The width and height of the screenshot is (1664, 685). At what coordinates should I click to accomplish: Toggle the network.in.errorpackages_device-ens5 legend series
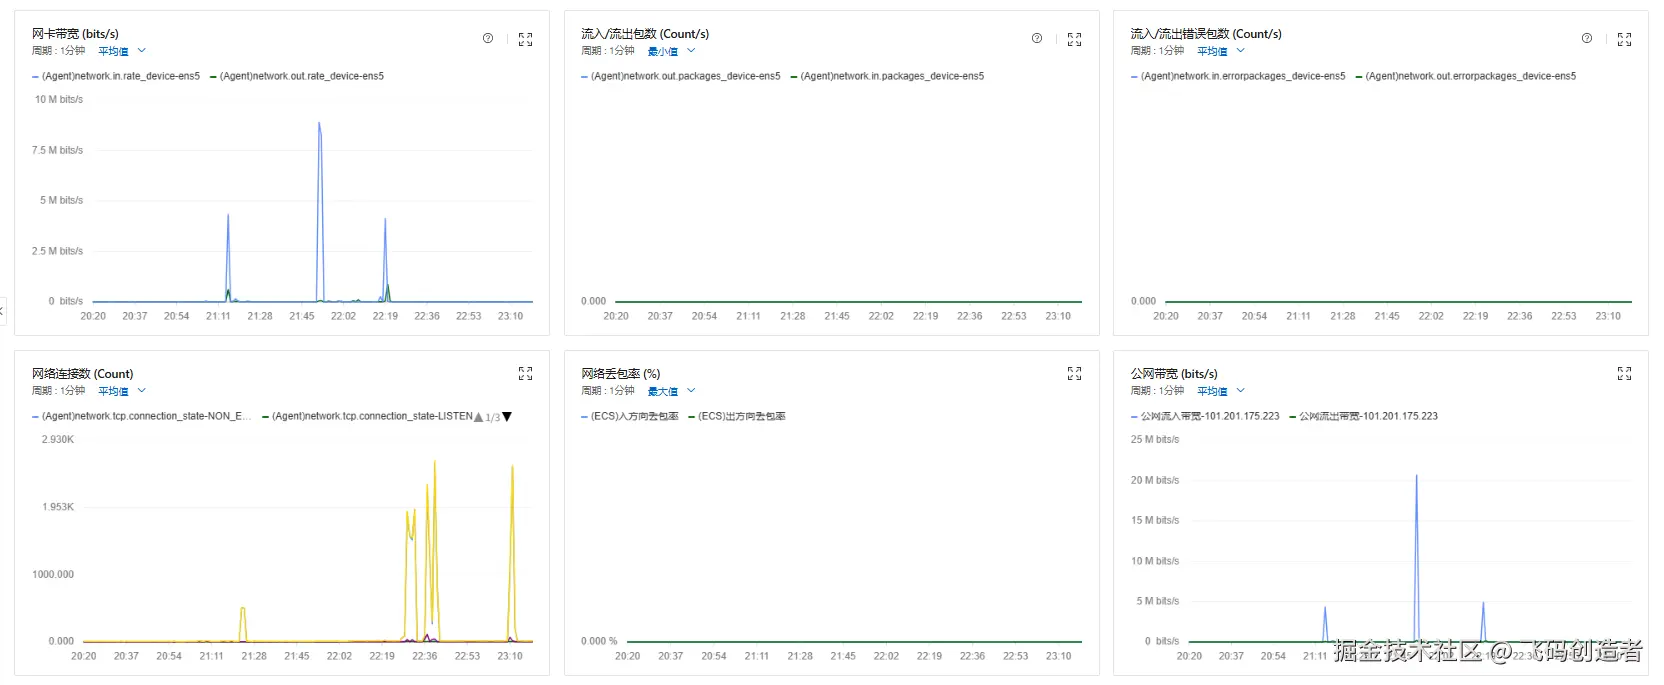coord(1239,76)
